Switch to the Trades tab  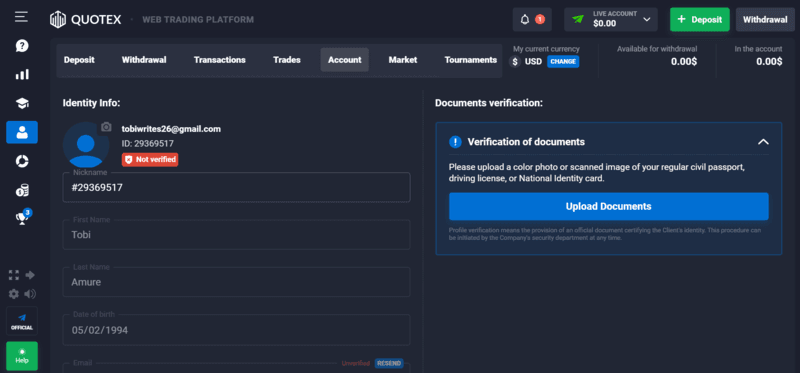click(287, 60)
